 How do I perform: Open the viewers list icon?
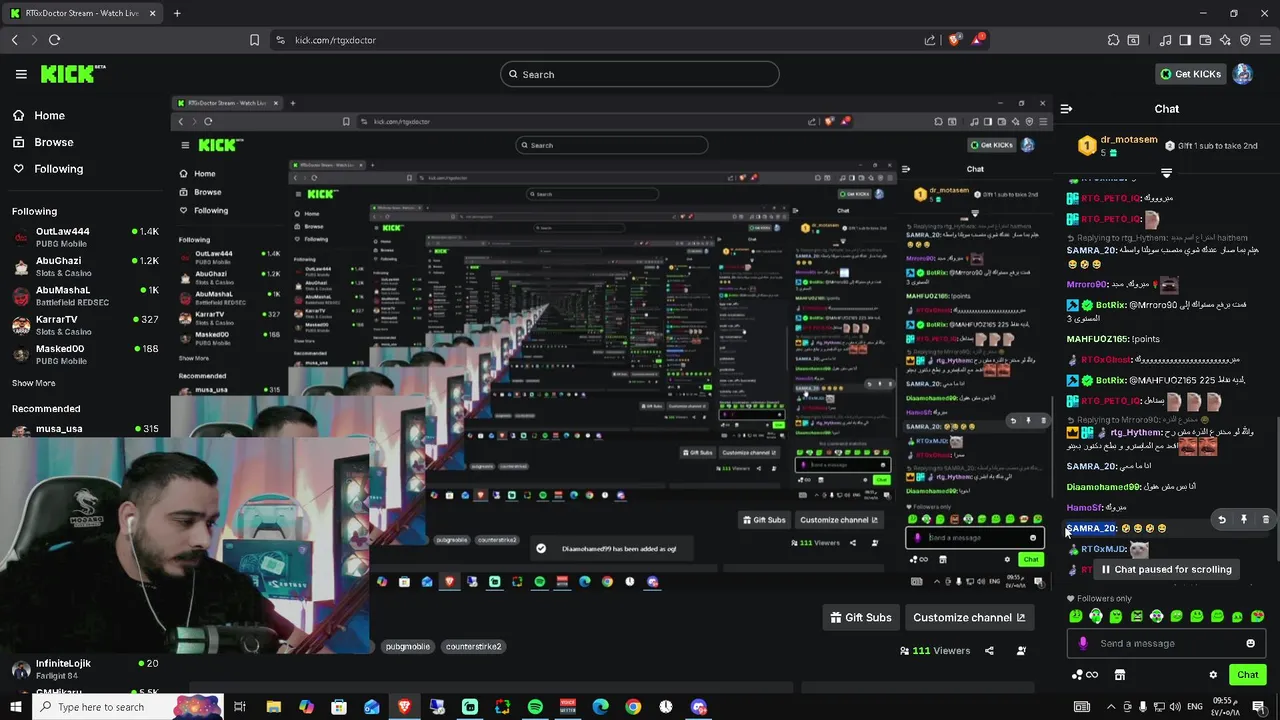[x=1021, y=651]
